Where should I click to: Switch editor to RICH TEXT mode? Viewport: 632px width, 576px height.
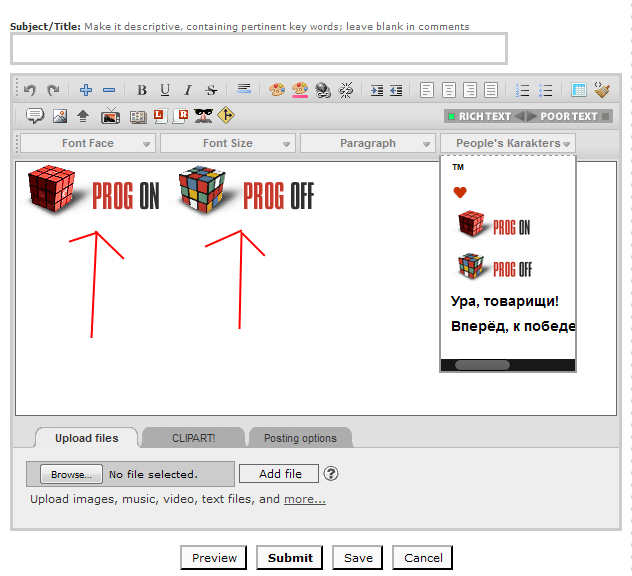pos(479,116)
